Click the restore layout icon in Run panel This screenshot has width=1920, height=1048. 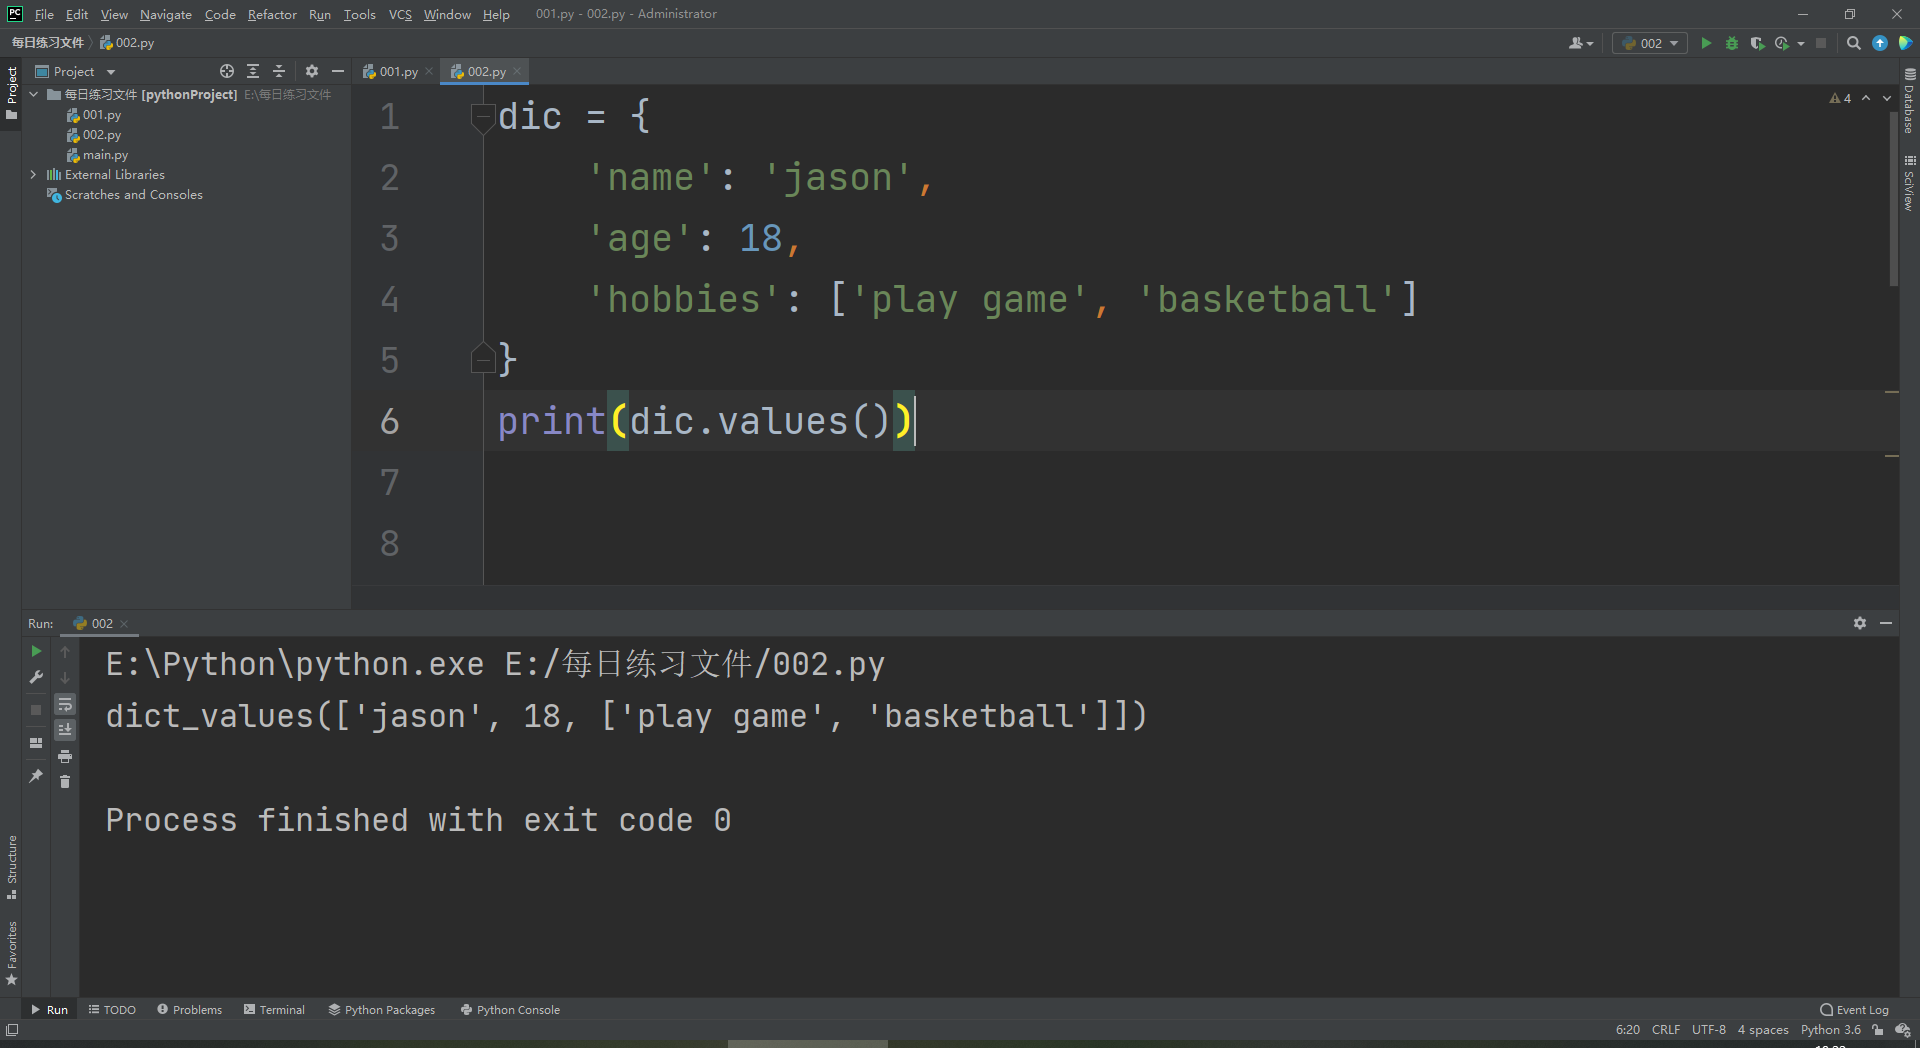click(36, 743)
